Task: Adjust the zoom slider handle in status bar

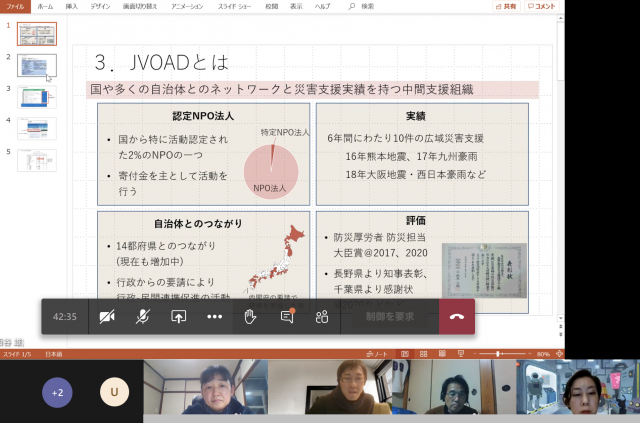Action: click(x=498, y=354)
